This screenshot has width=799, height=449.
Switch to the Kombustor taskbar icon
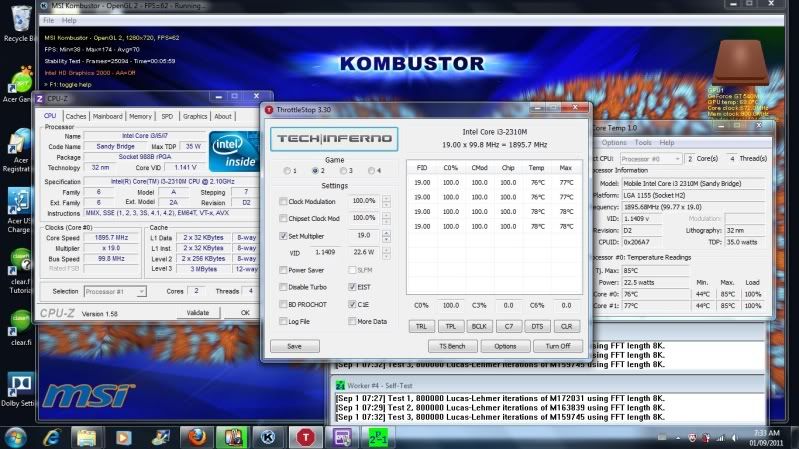(268, 436)
